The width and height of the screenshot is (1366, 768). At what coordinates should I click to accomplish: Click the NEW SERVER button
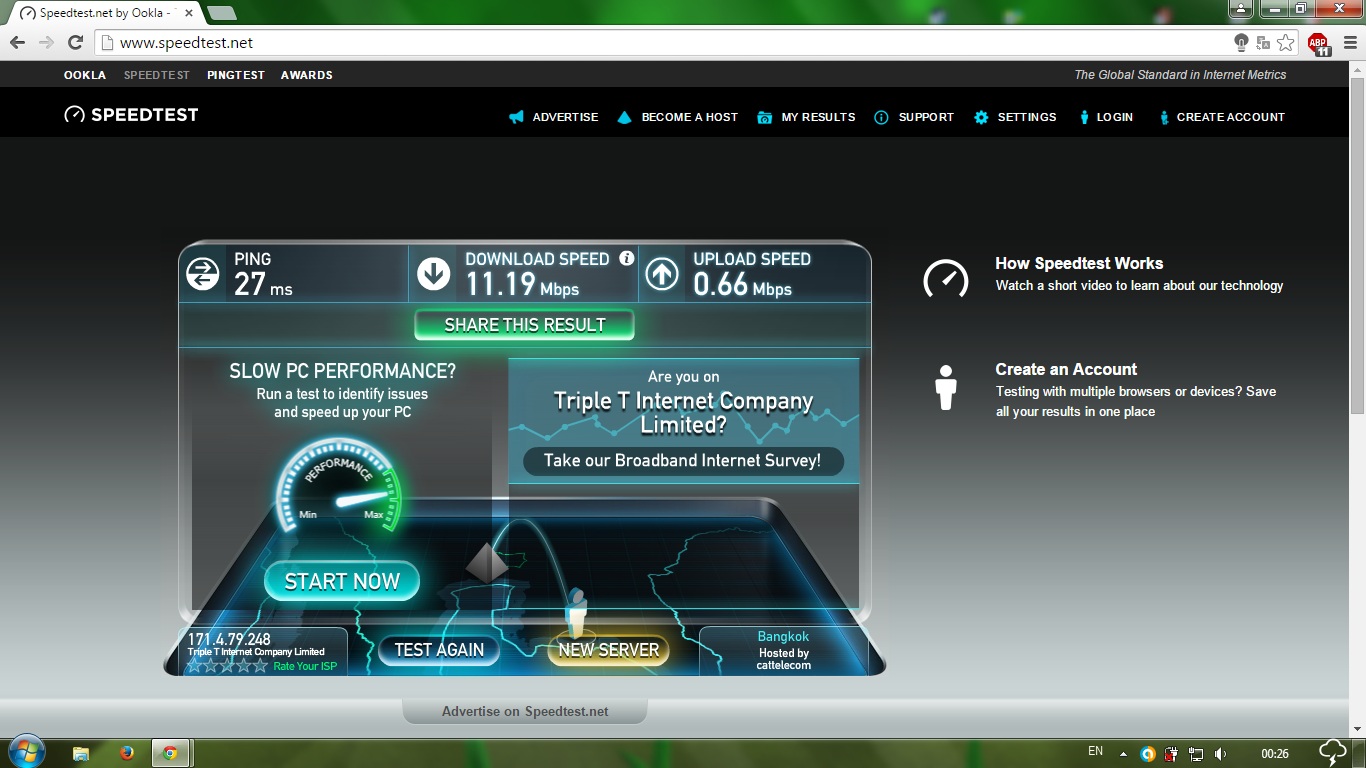[608, 650]
